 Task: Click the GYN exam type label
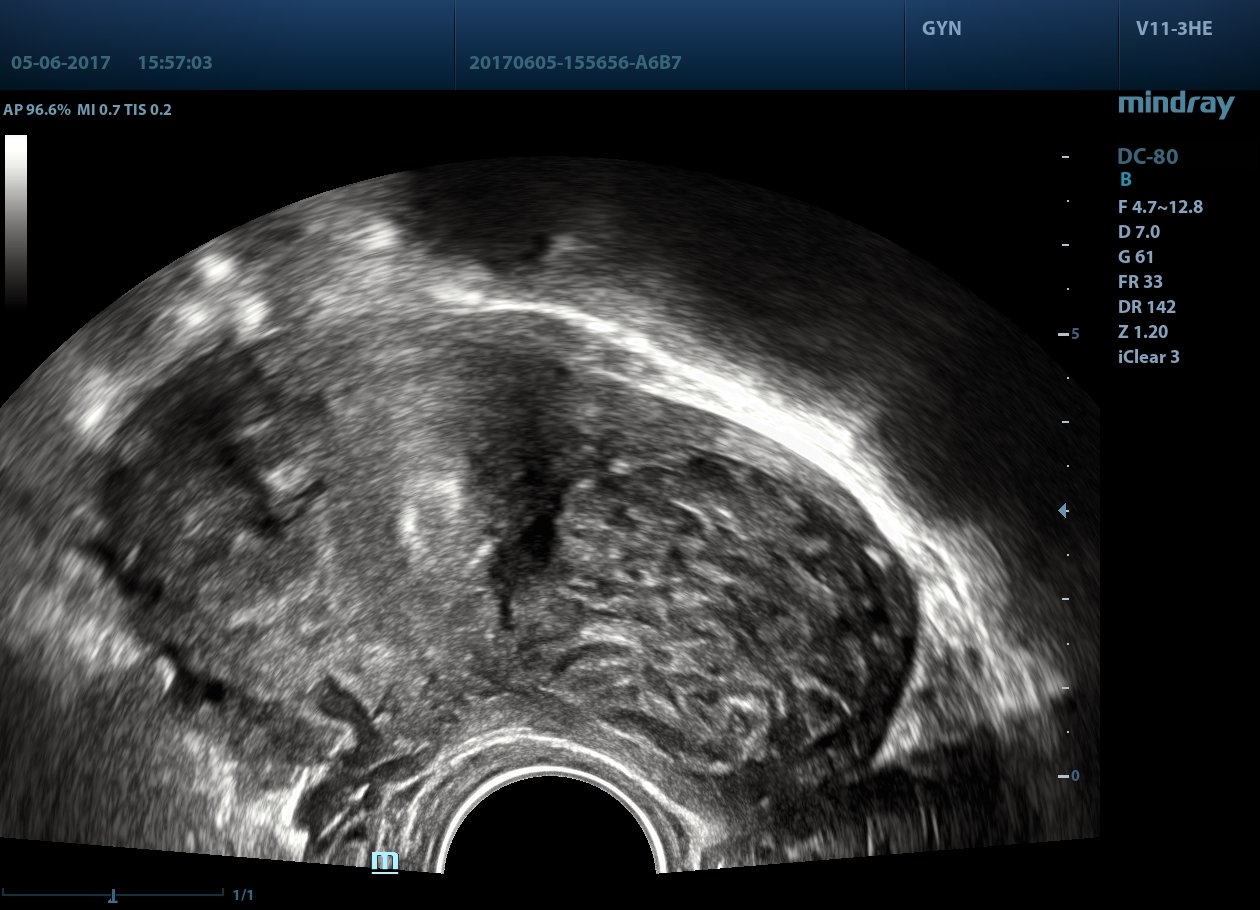[941, 29]
